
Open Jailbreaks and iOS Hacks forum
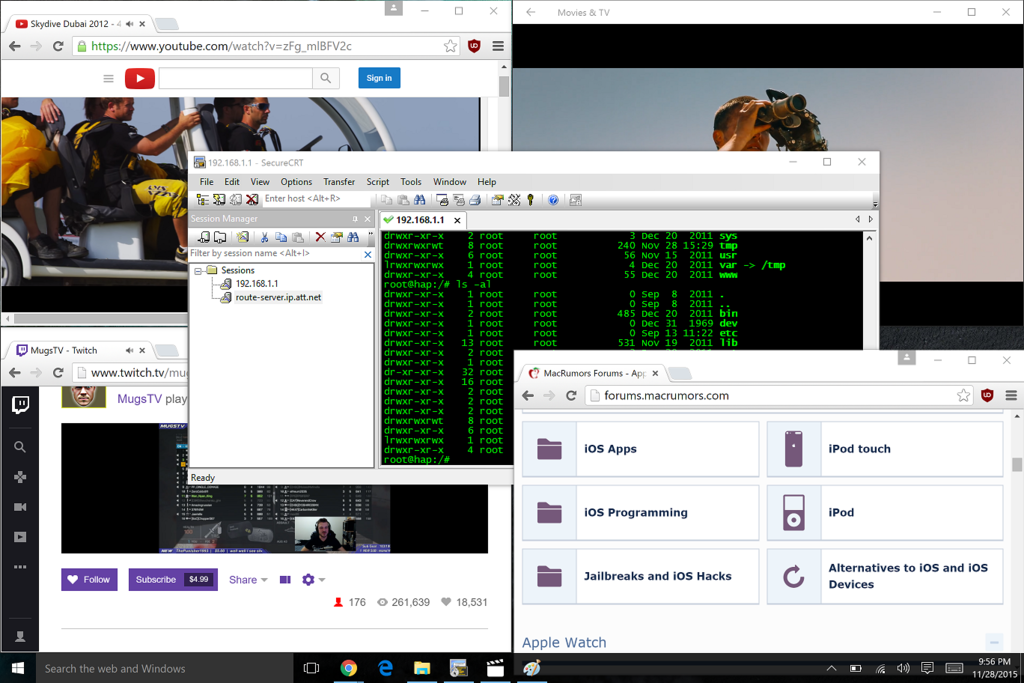[x=657, y=576]
